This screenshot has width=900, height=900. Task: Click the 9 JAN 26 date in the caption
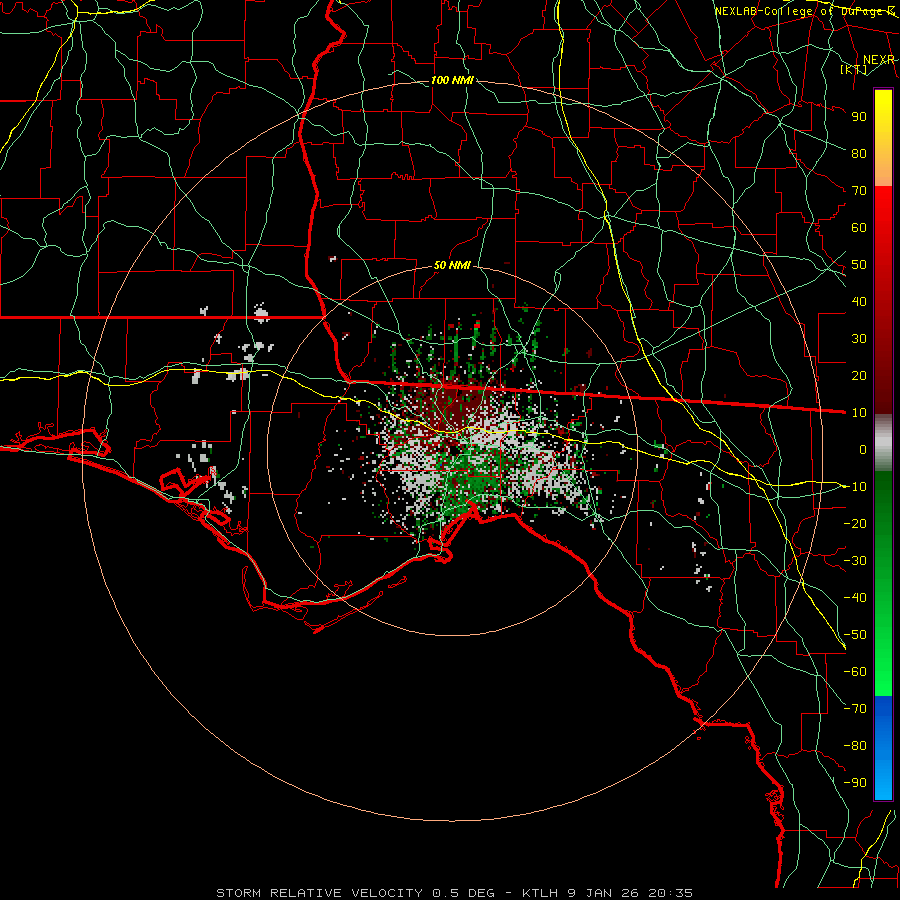click(x=607, y=893)
